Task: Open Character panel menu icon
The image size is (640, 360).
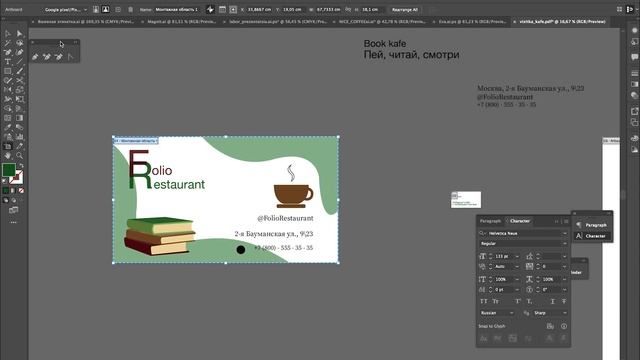Action: coord(566,221)
